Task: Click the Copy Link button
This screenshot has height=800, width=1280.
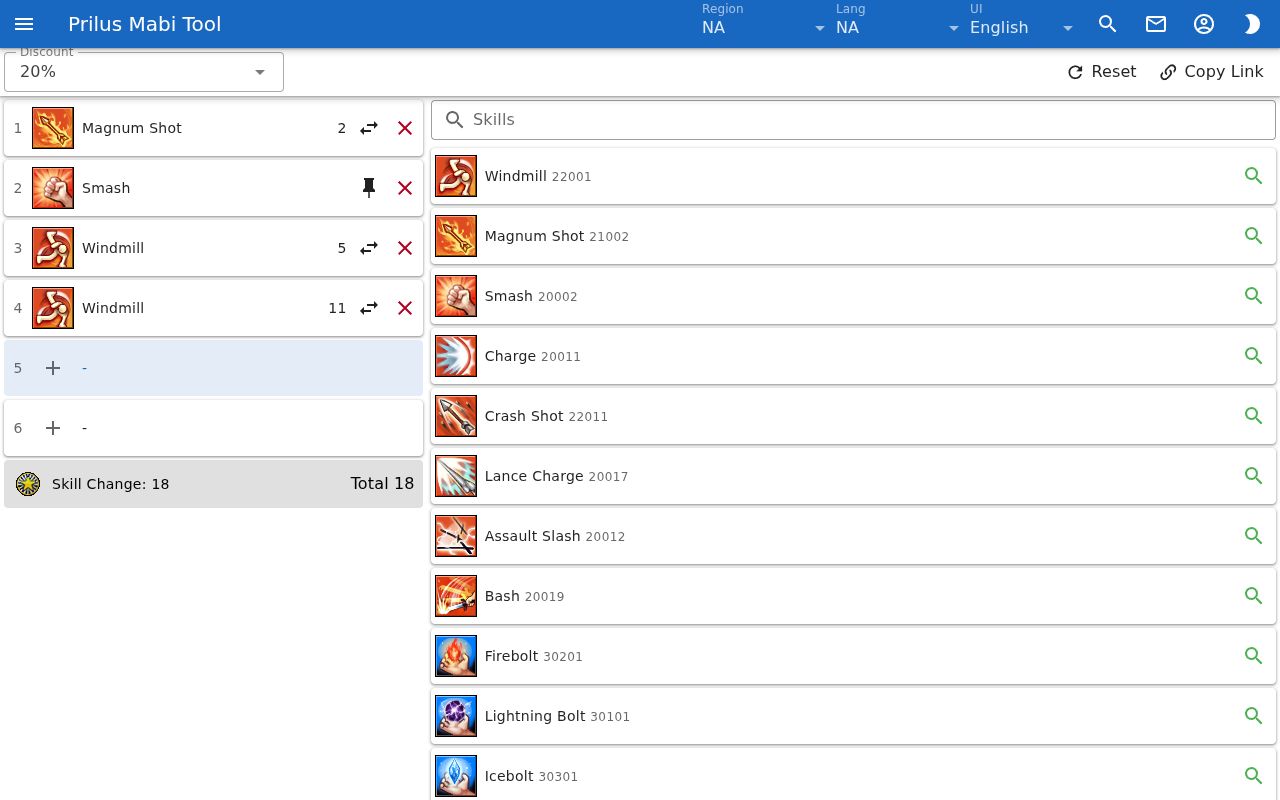Action: pyautogui.click(x=1212, y=72)
